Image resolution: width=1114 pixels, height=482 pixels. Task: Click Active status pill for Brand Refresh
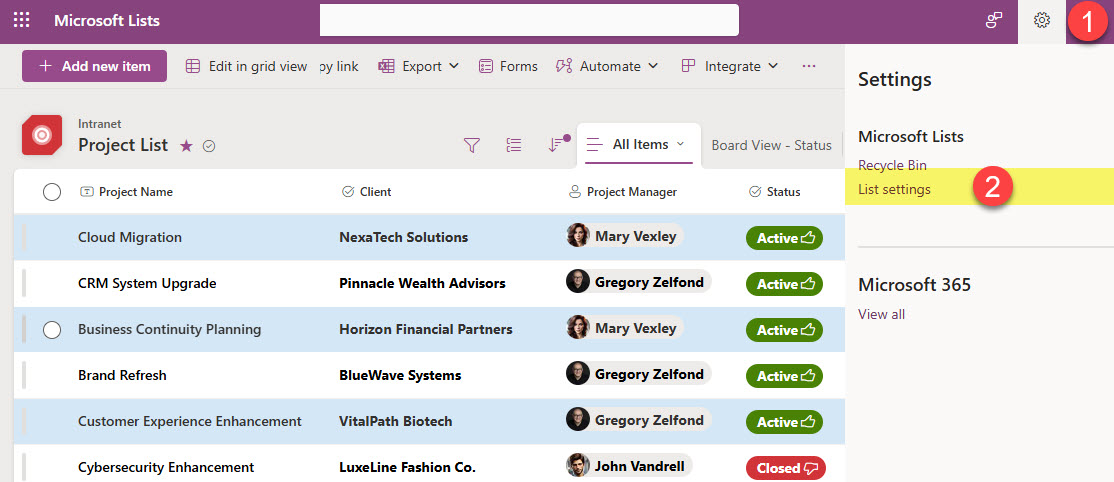(784, 375)
